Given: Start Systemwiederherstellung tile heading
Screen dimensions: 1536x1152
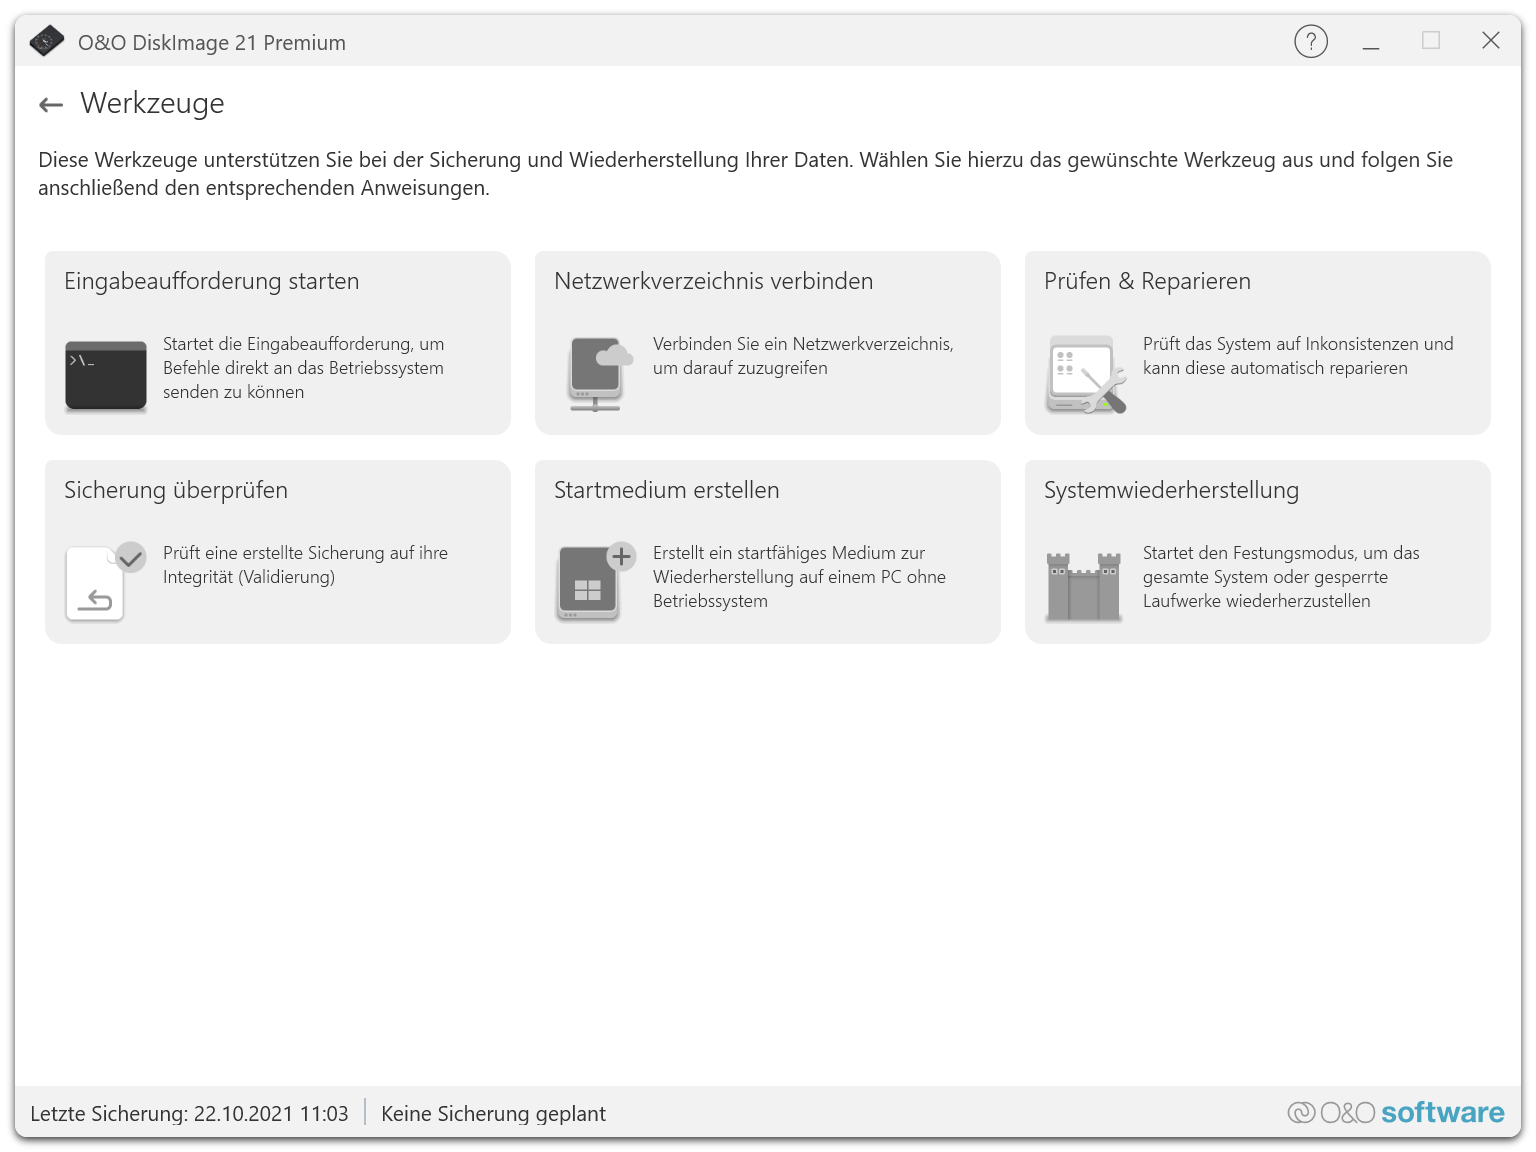Looking at the screenshot, I should [1171, 490].
